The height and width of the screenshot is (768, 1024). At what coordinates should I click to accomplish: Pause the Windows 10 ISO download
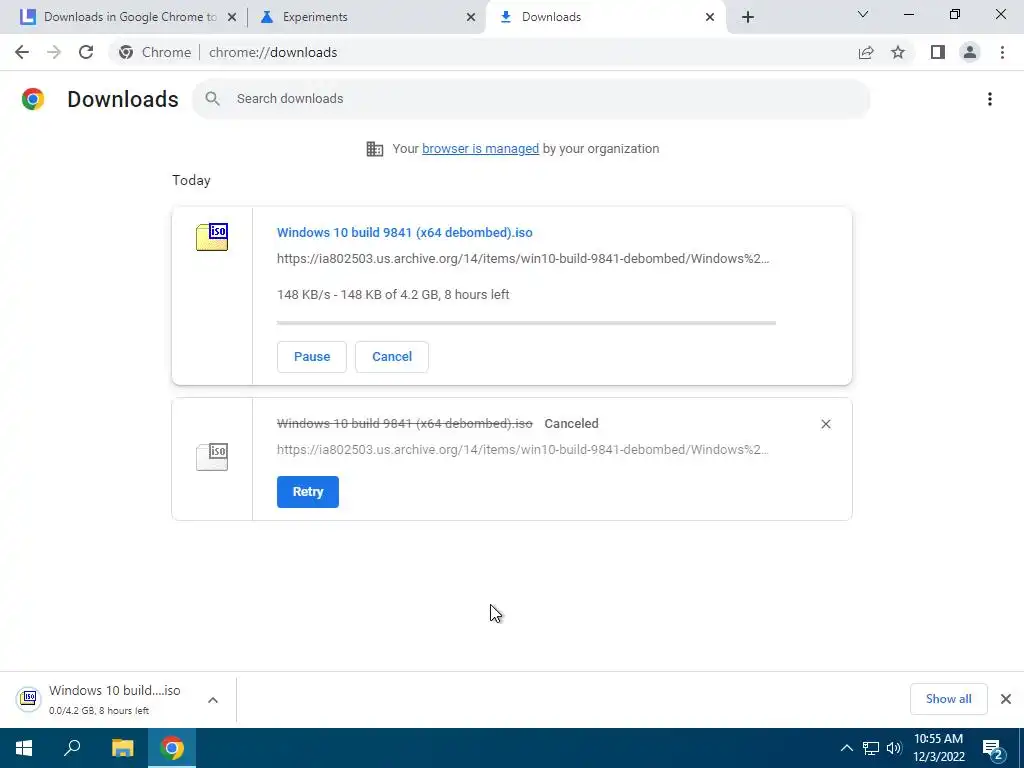coord(312,357)
